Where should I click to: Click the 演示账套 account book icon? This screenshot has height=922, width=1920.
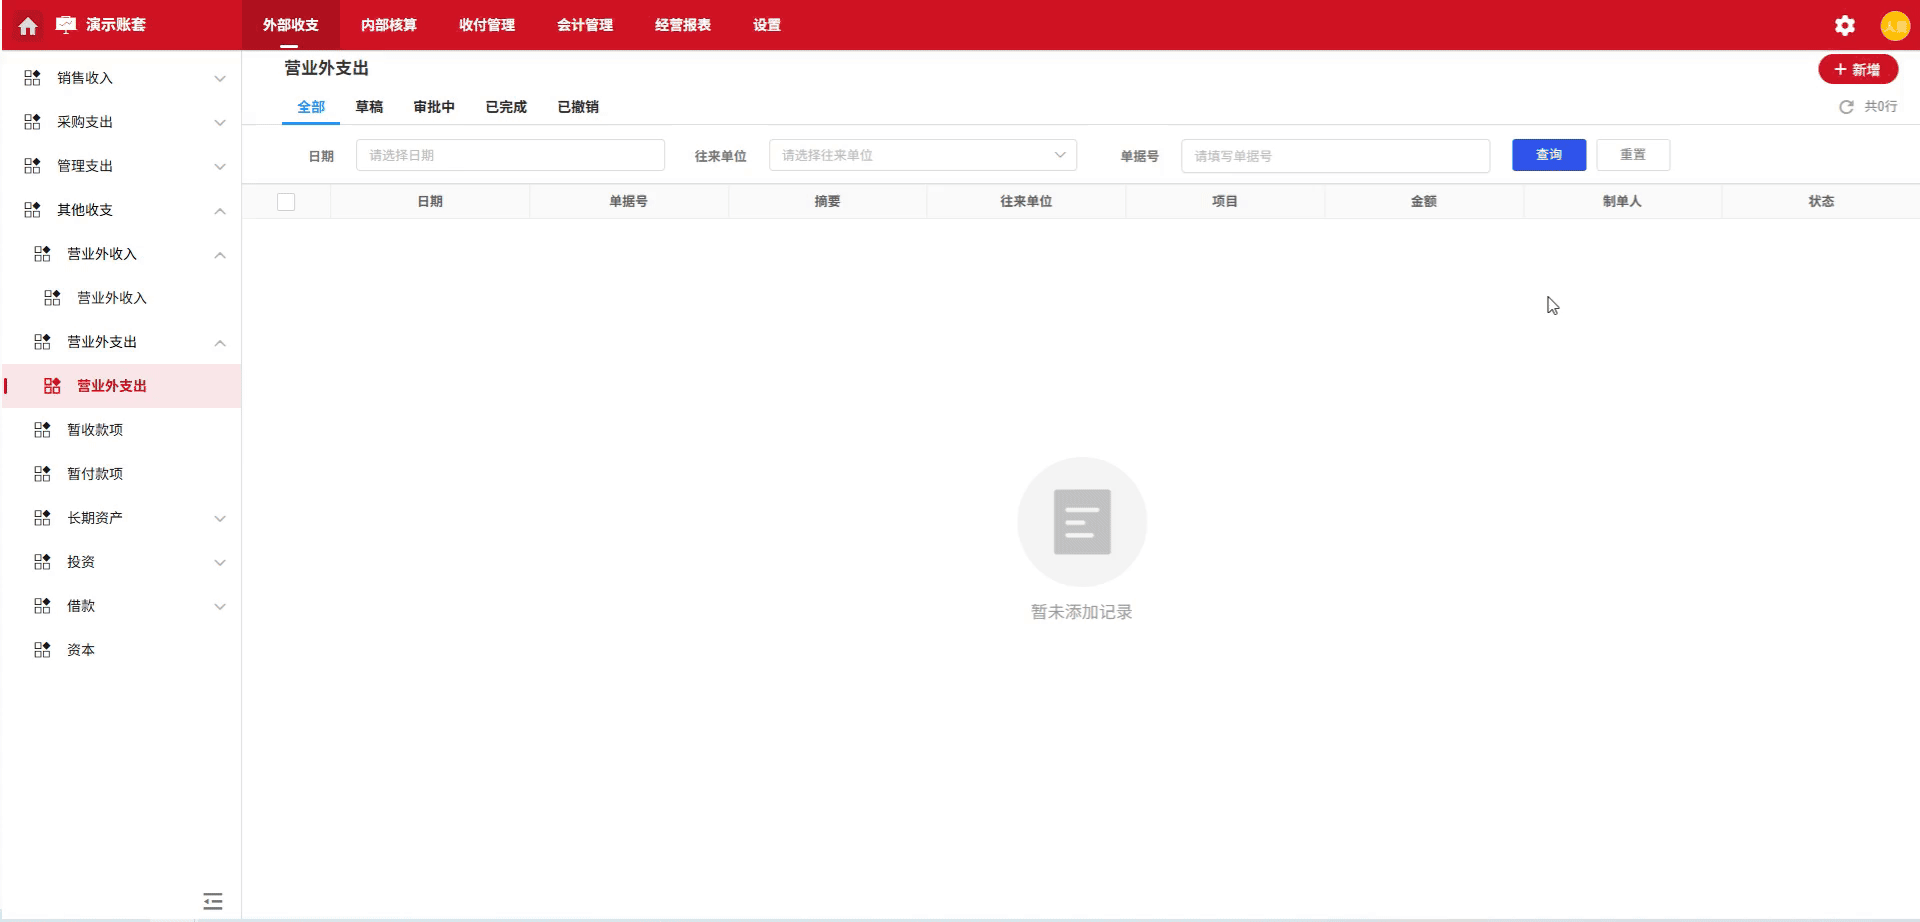click(x=64, y=25)
